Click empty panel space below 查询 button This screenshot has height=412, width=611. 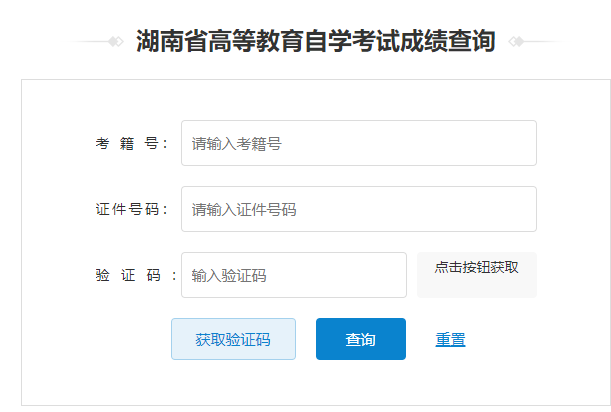tap(361, 382)
